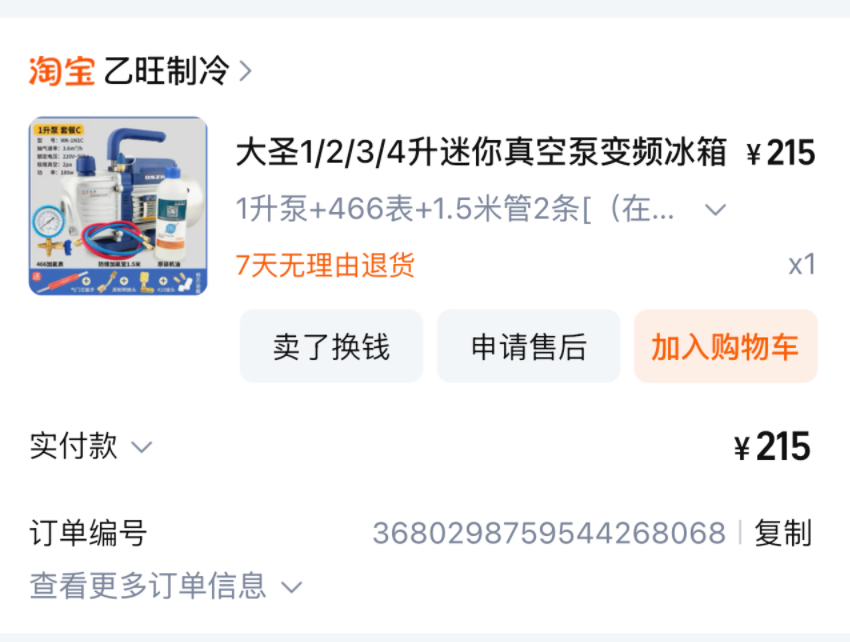The image size is (850, 642).
Task: Click the x1 quantity indicator
Action: pyautogui.click(x=802, y=265)
